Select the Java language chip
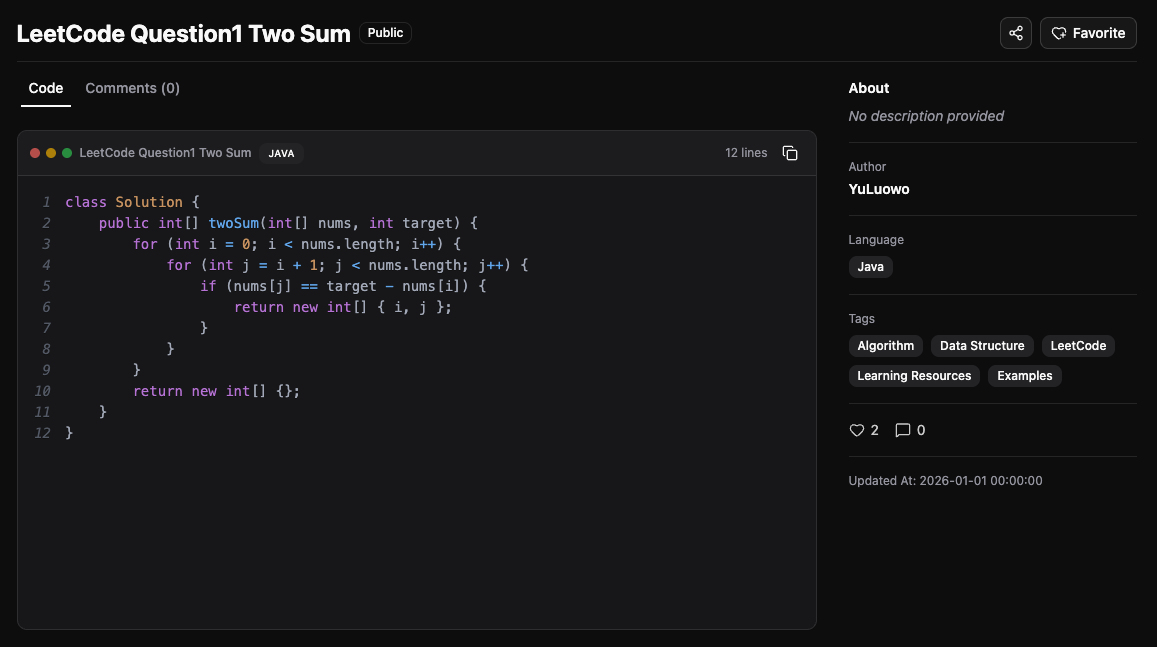This screenshot has width=1157, height=647. point(870,267)
